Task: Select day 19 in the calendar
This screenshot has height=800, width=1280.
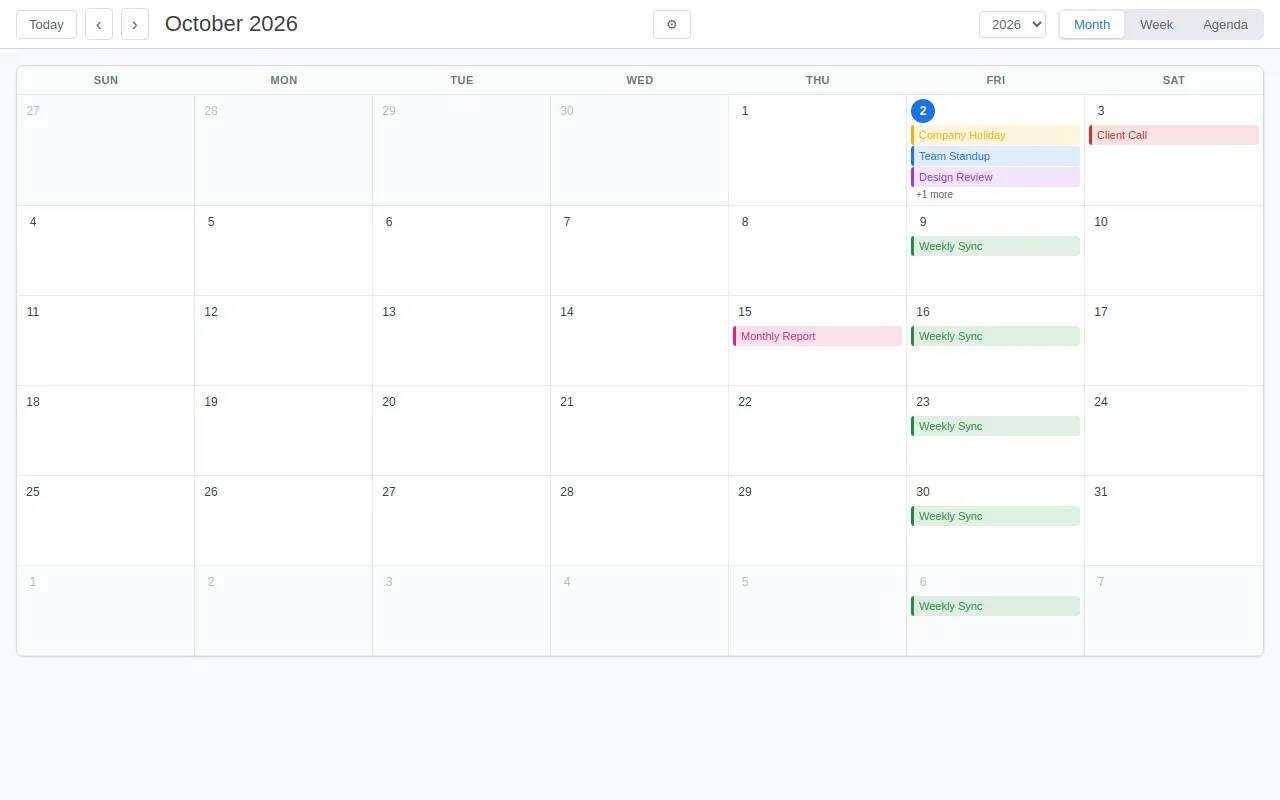Action: (x=283, y=430)
